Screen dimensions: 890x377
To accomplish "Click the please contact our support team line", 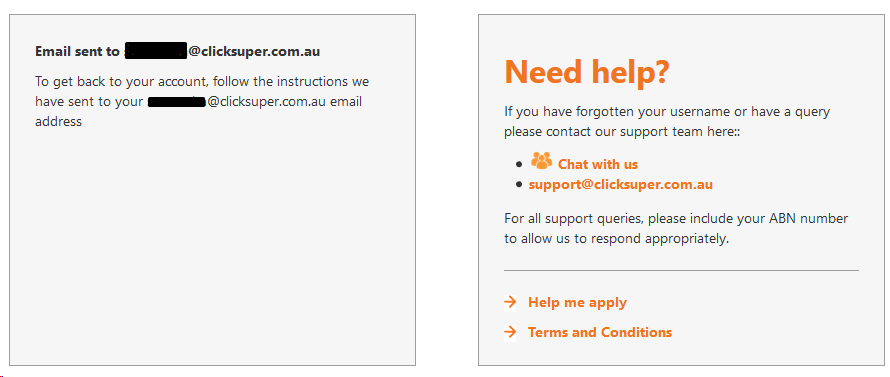I will pos(623,132).
